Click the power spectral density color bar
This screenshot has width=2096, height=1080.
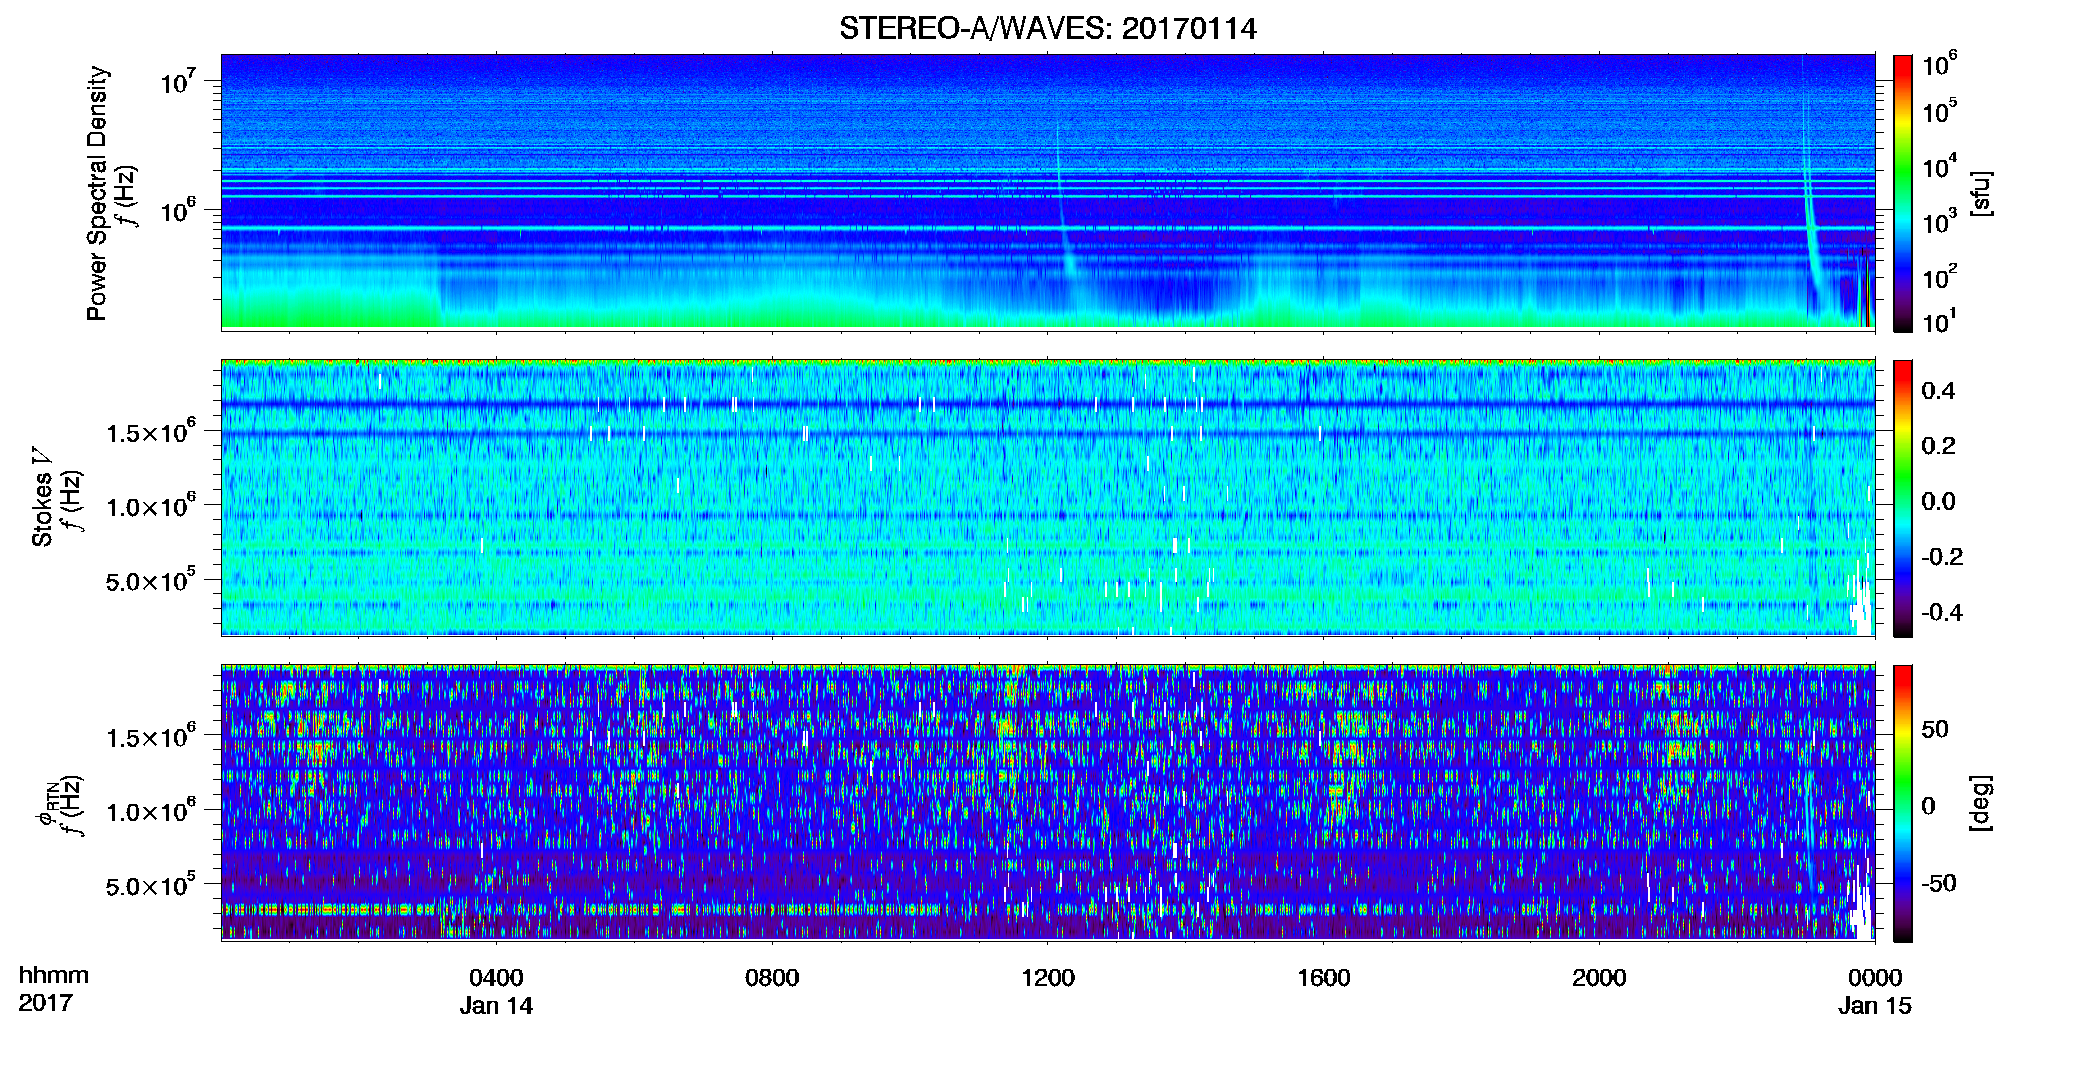pos(1903,193)
